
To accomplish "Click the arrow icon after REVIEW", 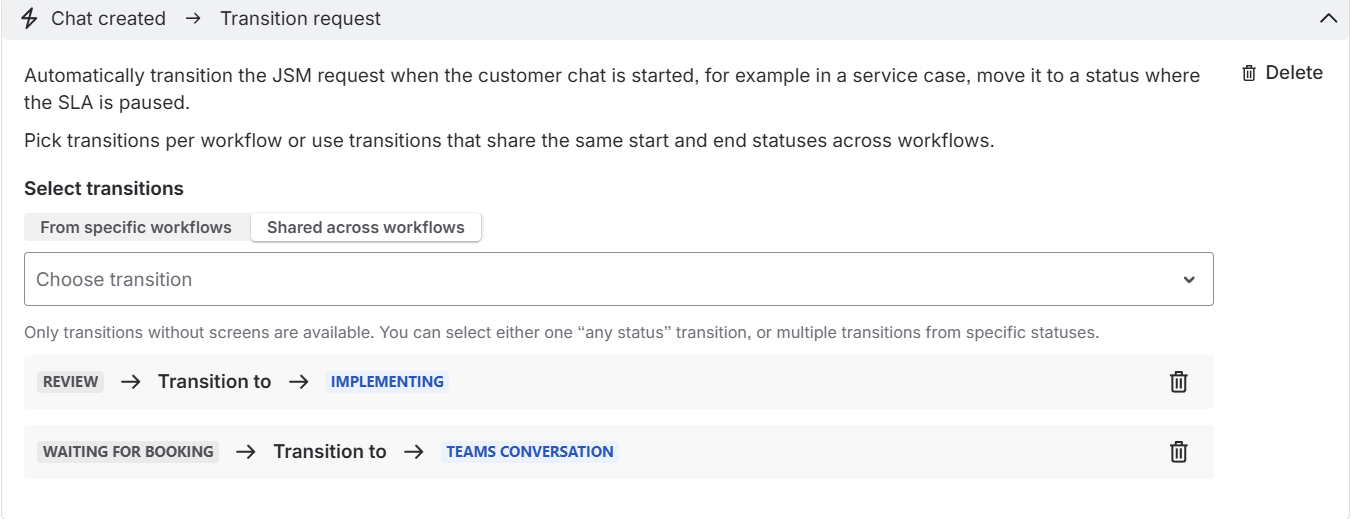I will point(131,382).
